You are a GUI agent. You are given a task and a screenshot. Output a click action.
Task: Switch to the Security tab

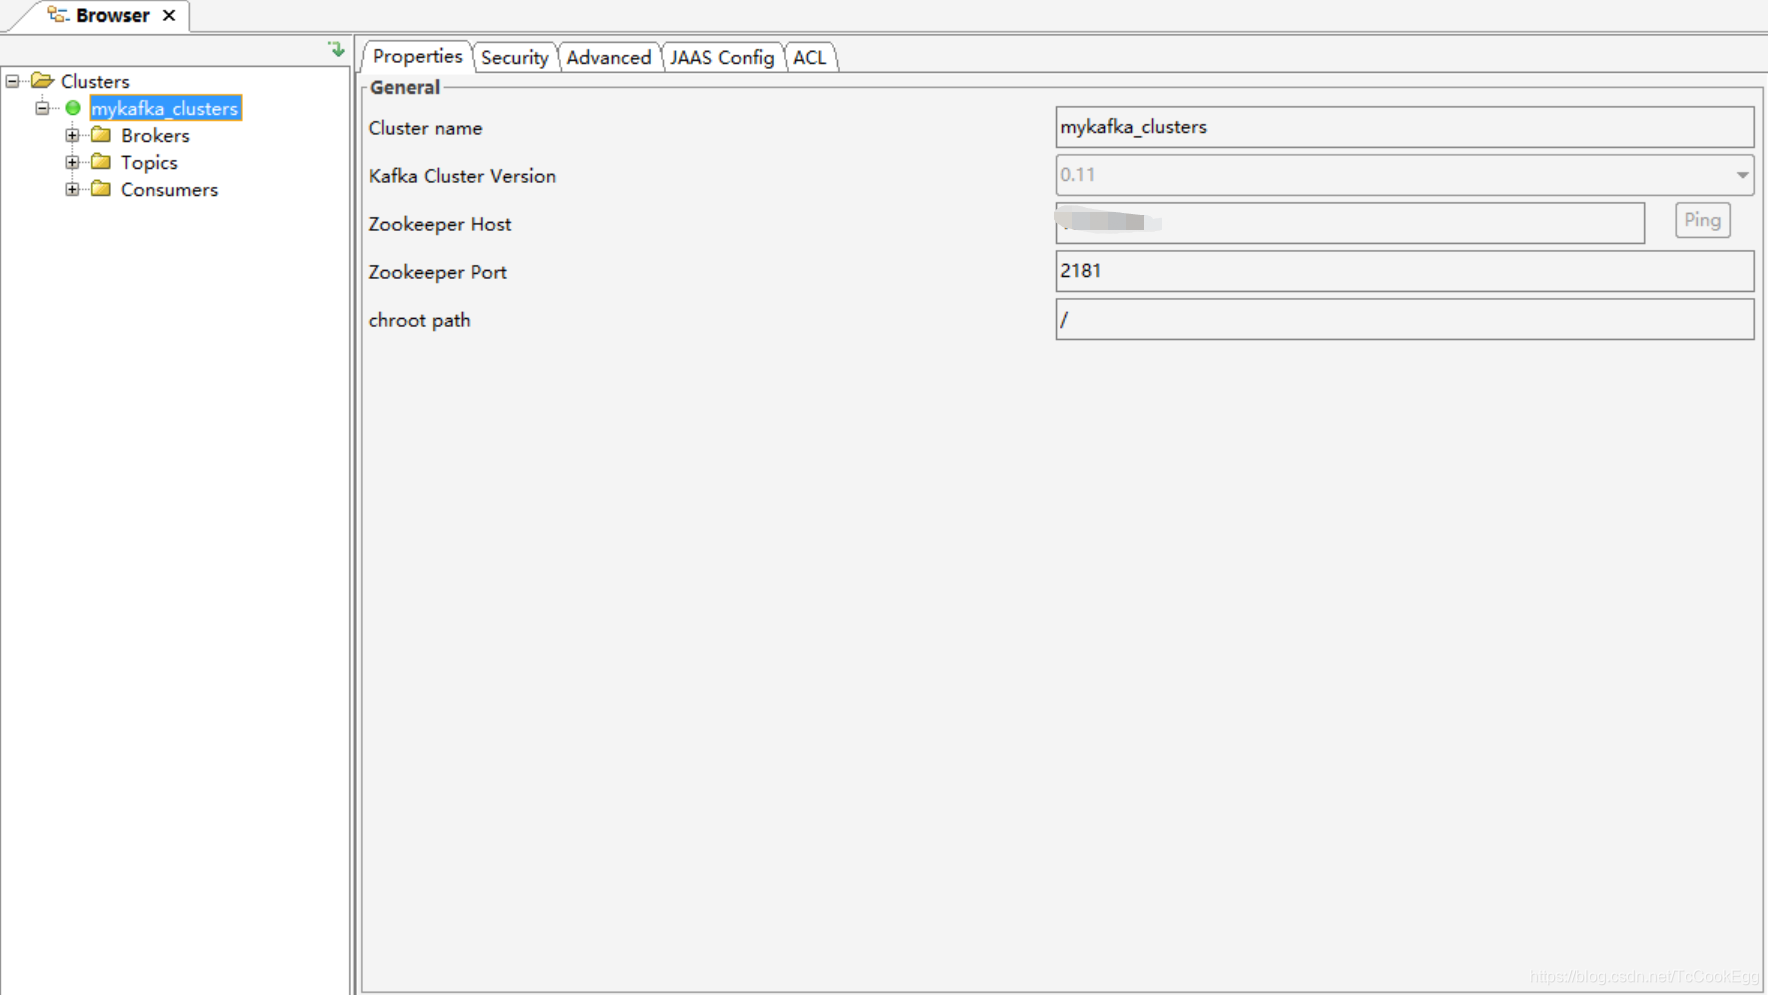click(x=514, y=57)
